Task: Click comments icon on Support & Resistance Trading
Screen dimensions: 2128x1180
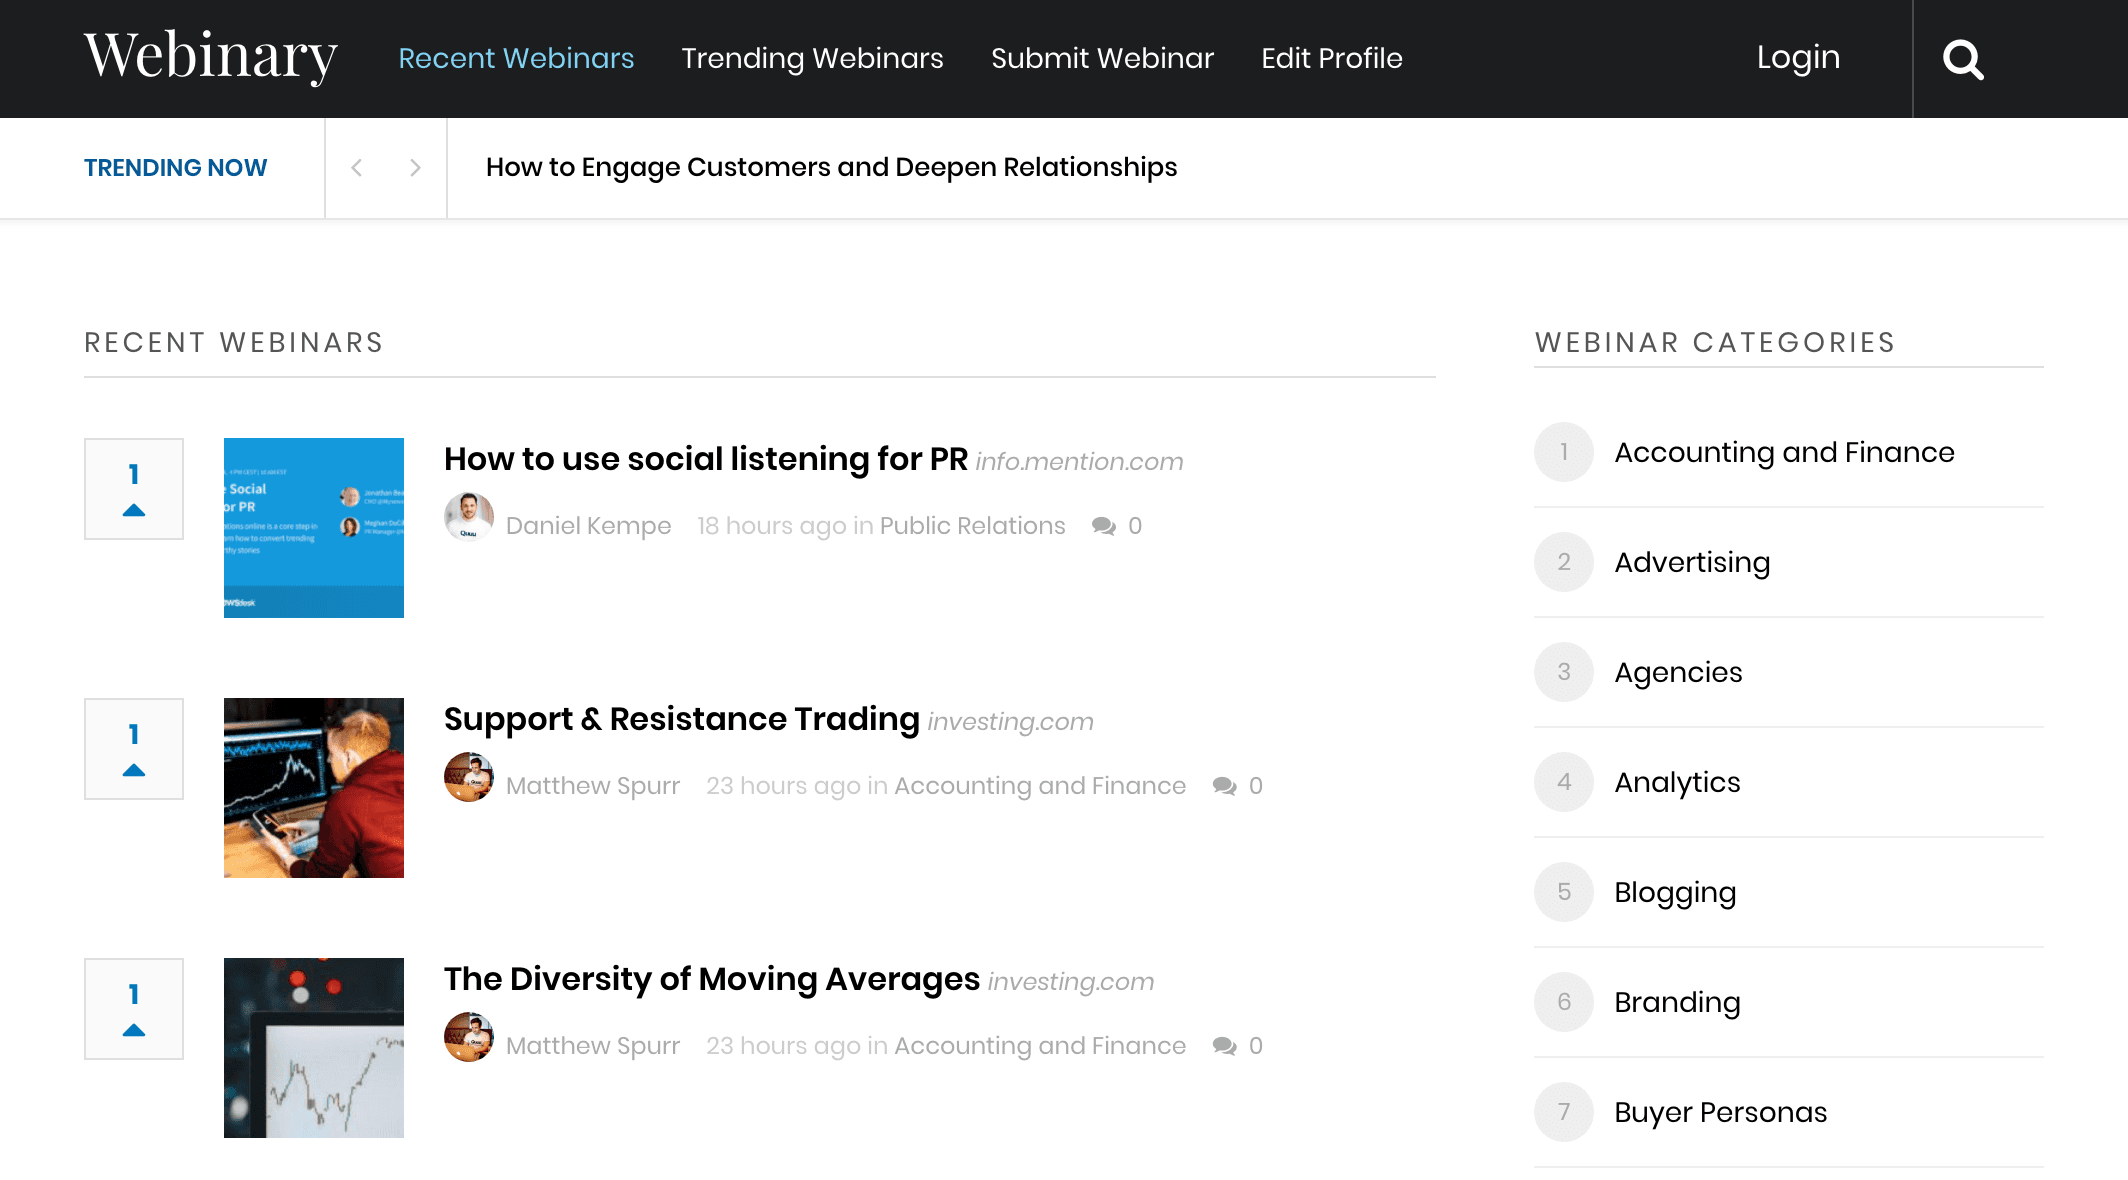Action: pyautogui.click(x=1224, y=786)
